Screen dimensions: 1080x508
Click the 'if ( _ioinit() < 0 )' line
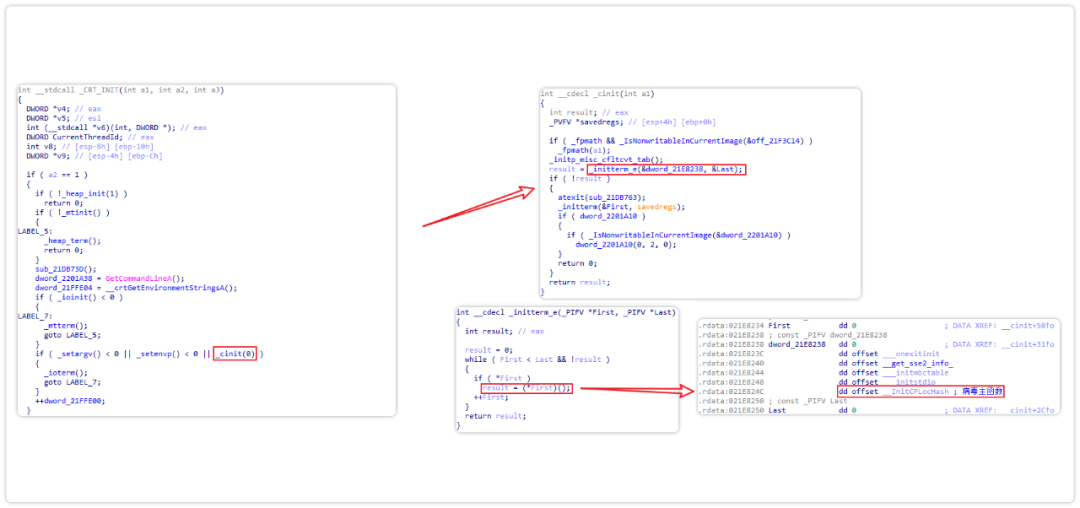point(79,297)
